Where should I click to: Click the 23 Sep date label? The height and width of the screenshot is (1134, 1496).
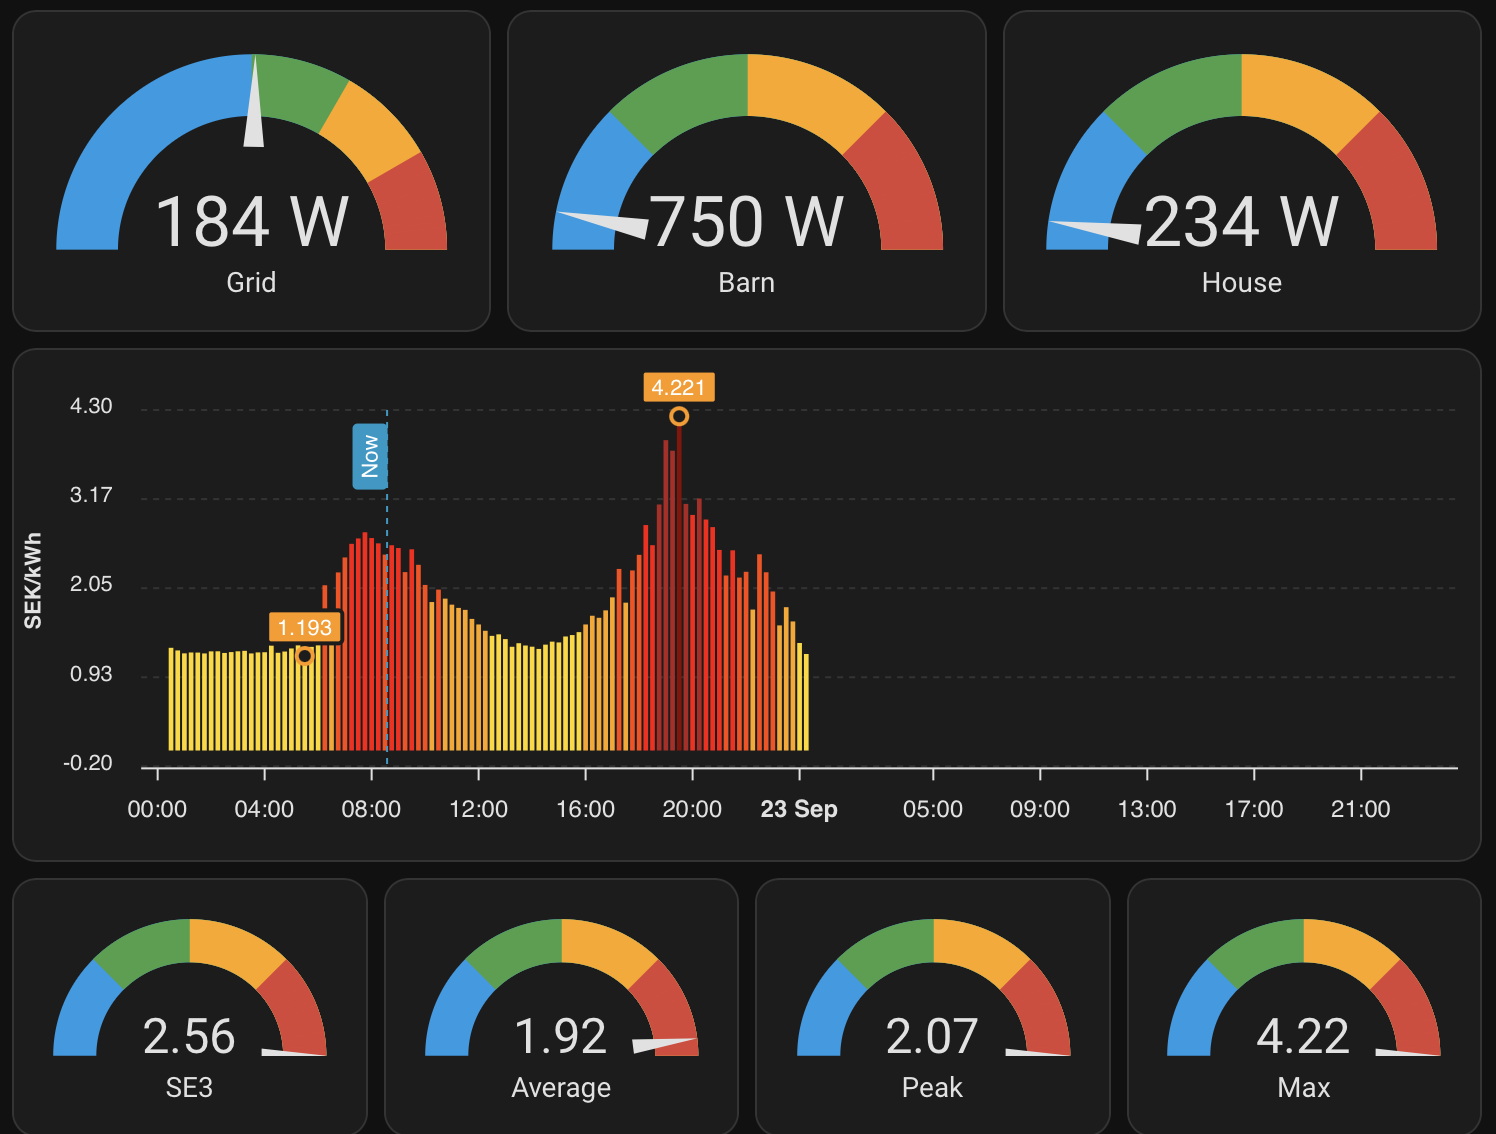pos(799,809)
